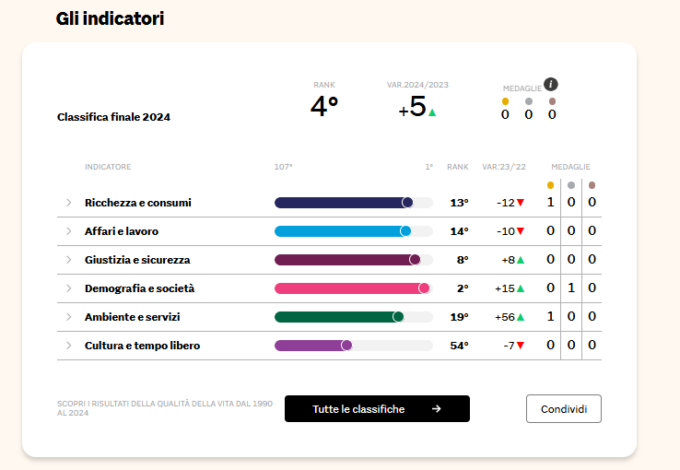
Task: Expand the Affari e lavoro chevron
Action: [69, 231]
